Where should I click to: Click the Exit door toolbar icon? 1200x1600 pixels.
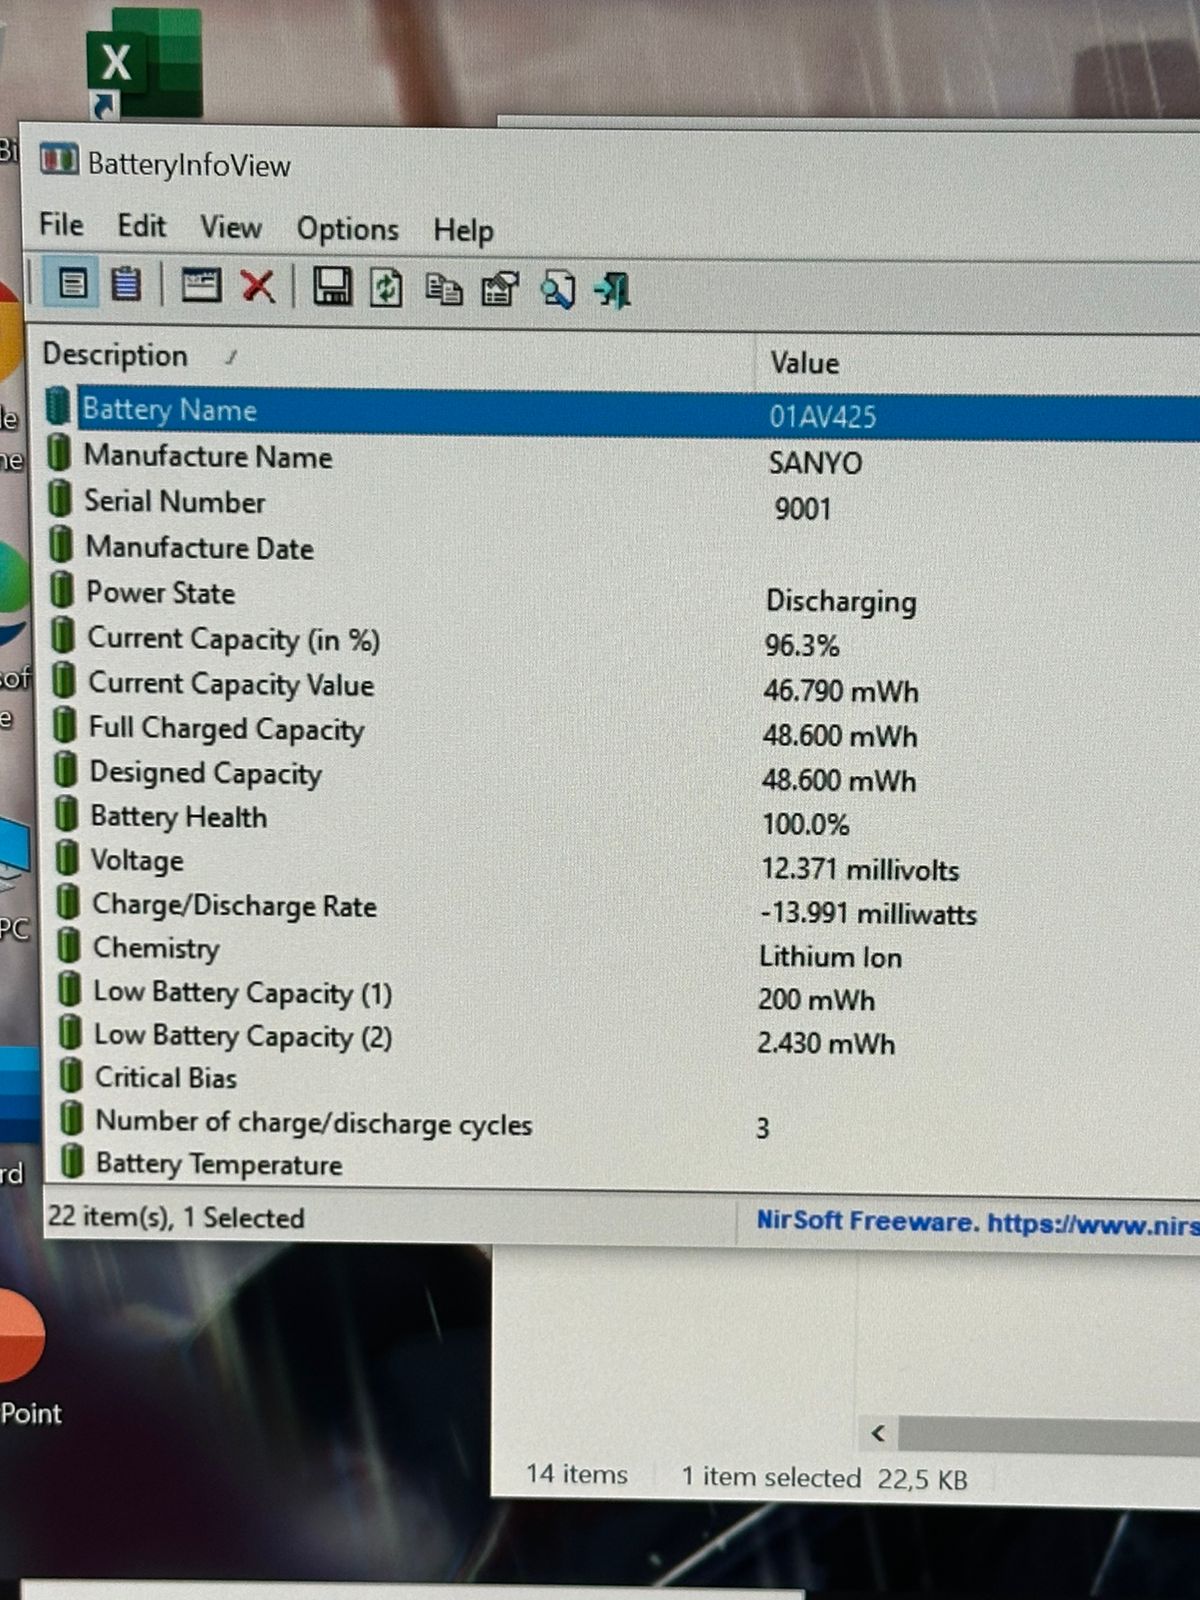click(x=612, y=291)
